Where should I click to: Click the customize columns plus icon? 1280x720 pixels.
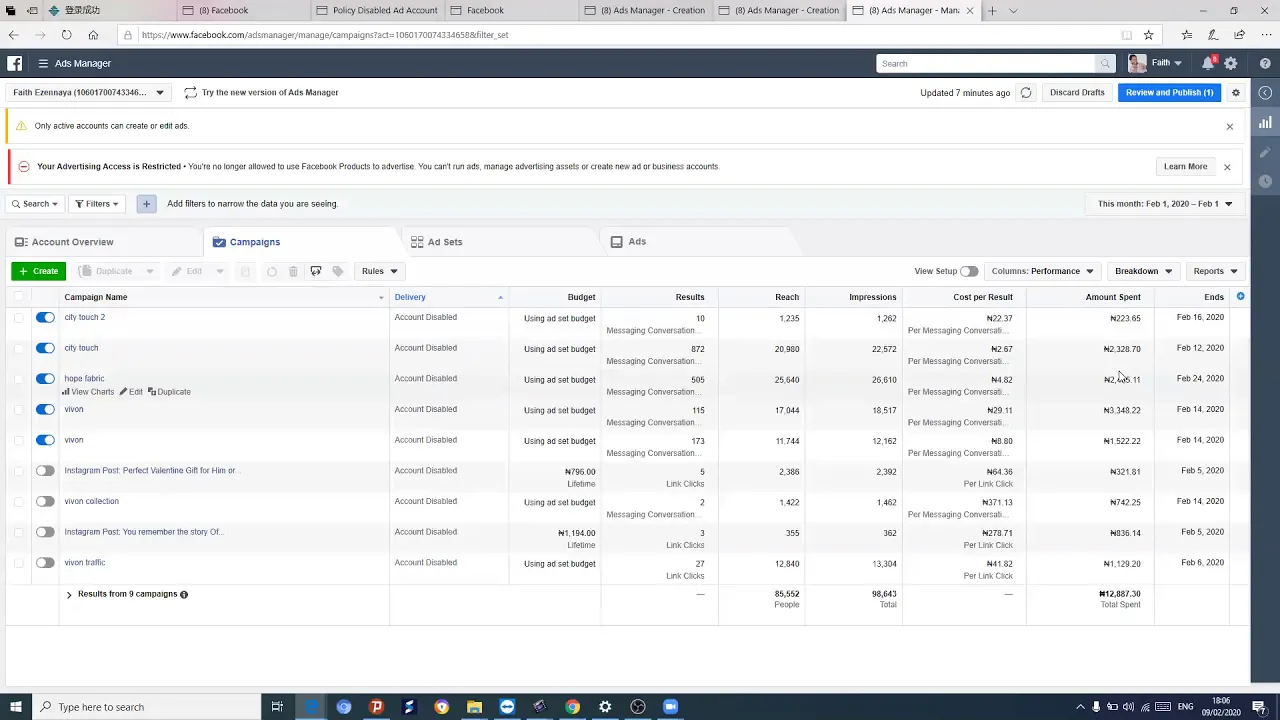coord(1240,297)
